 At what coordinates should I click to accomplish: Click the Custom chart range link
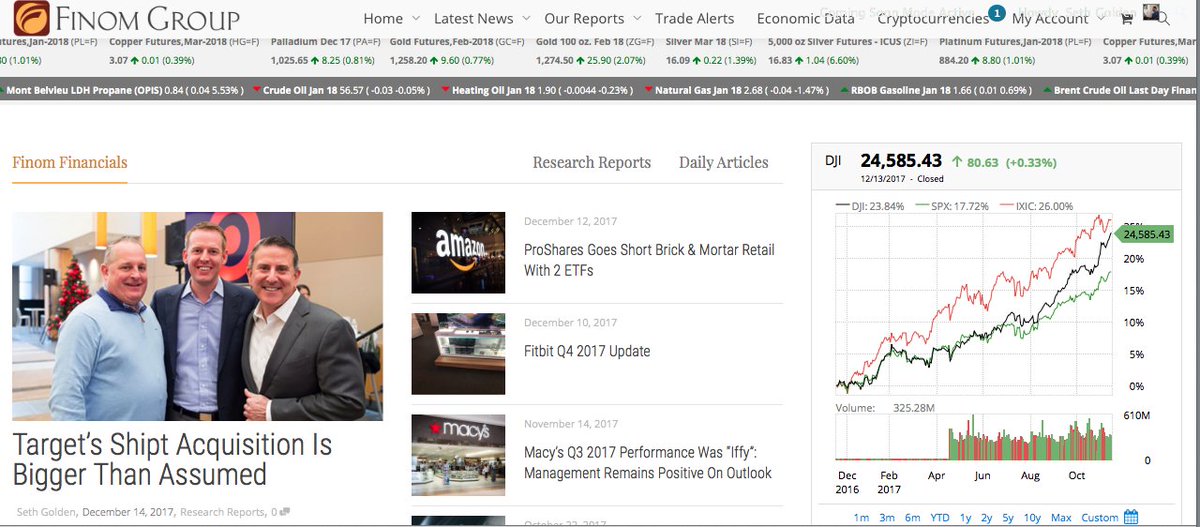1100,518
